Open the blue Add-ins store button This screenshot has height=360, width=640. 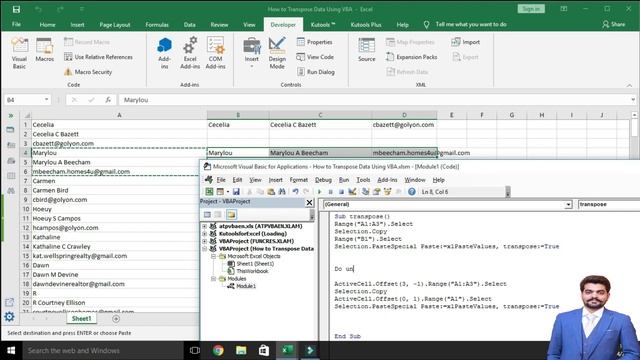coord(164,53)
